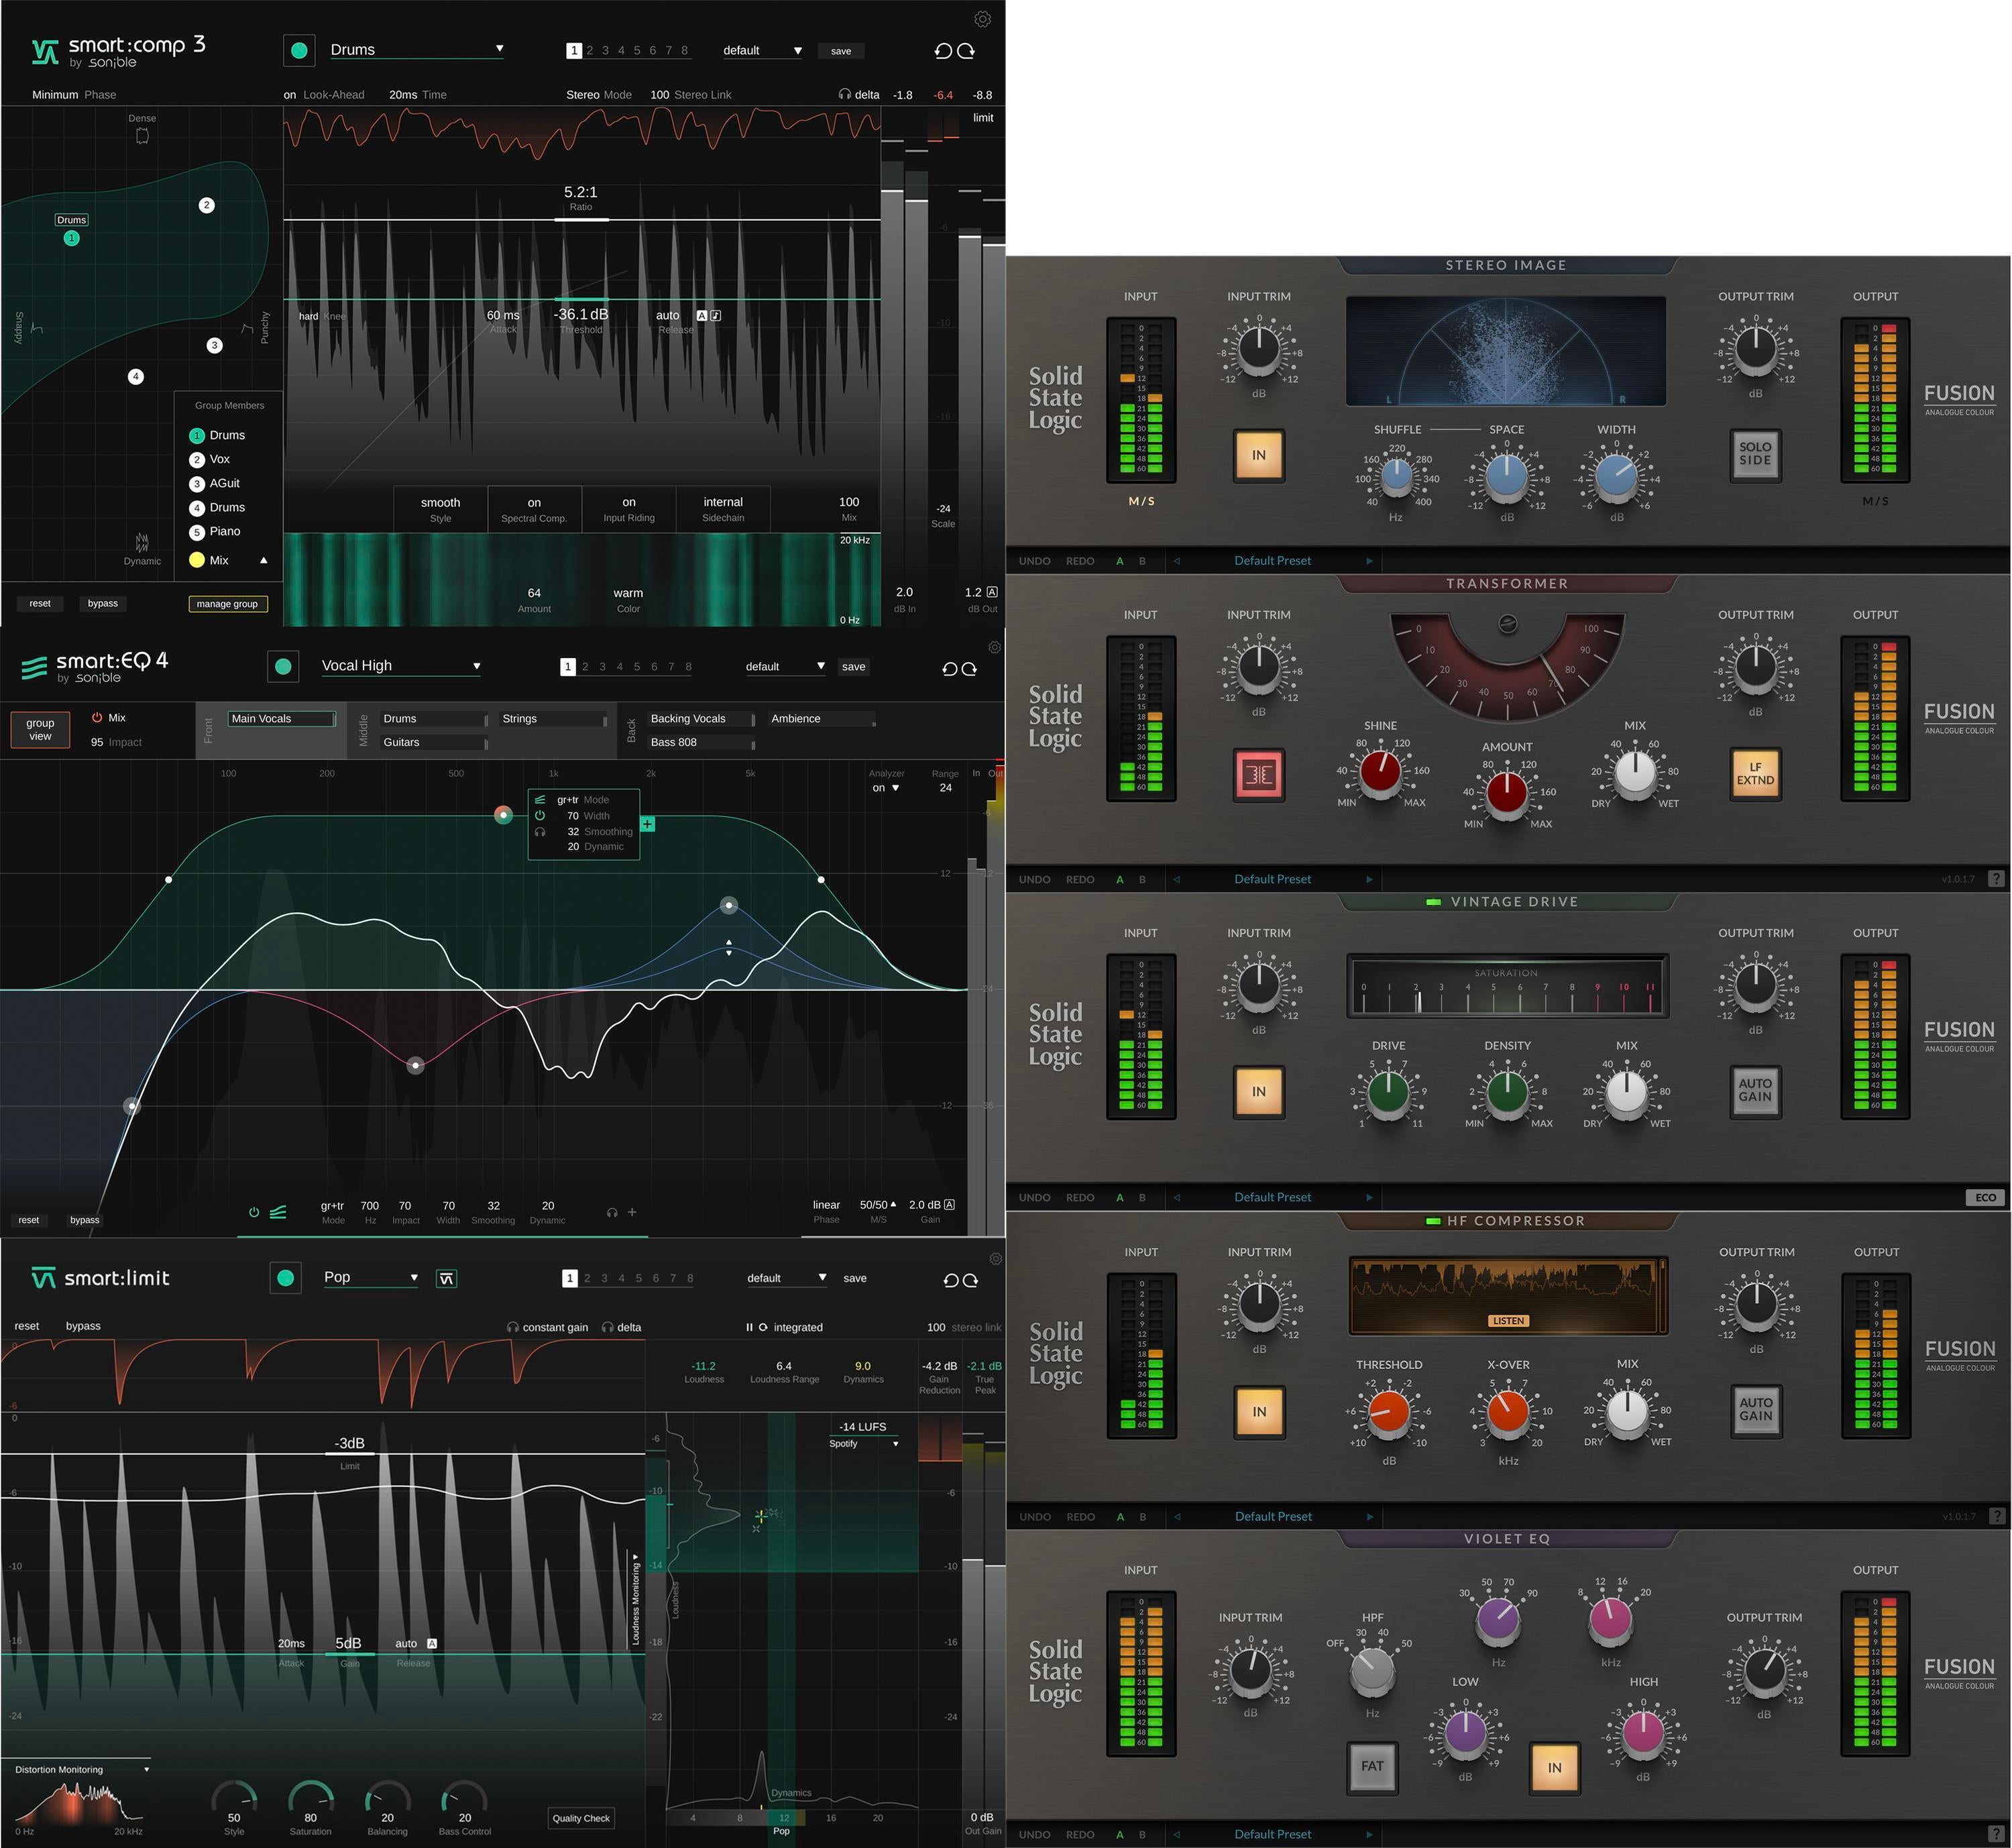Select state 5 in smart:EQ 4
Image resolution: width=2012 pixels, height=1848 pixels.
[637, 667]
